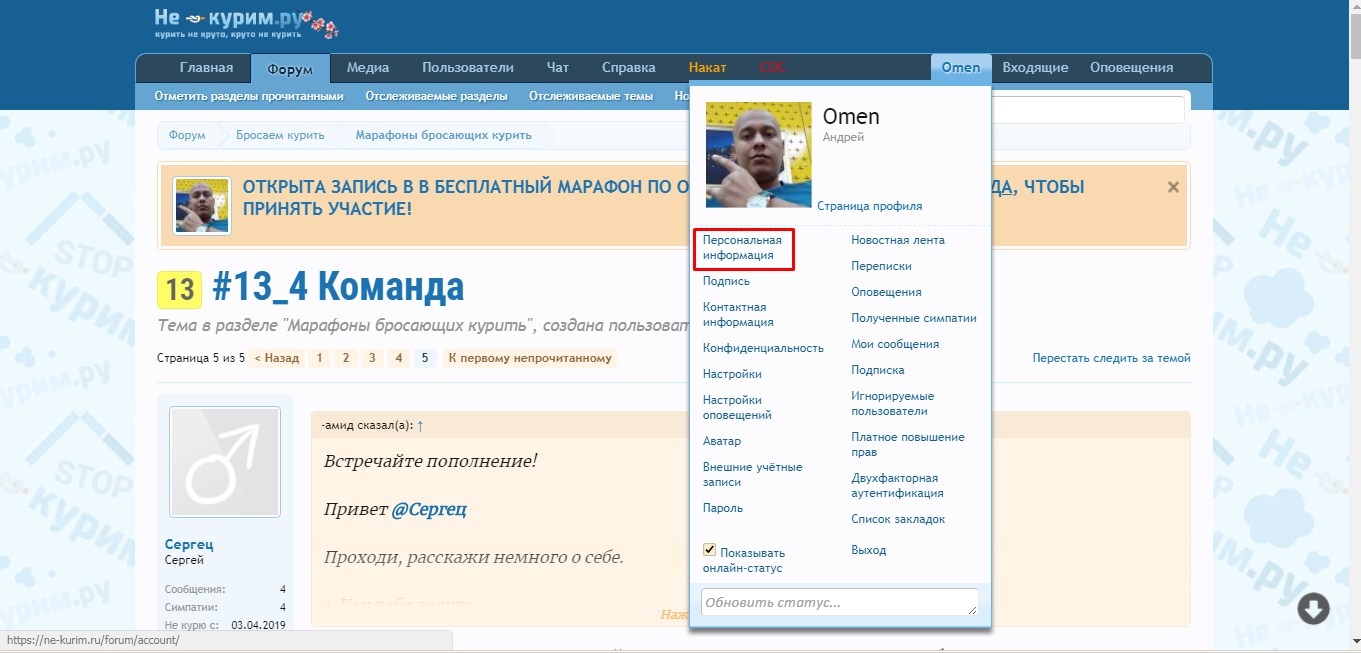
Task: Open Omen's profile photo in dropdown
Action: [x=759, y=155]
